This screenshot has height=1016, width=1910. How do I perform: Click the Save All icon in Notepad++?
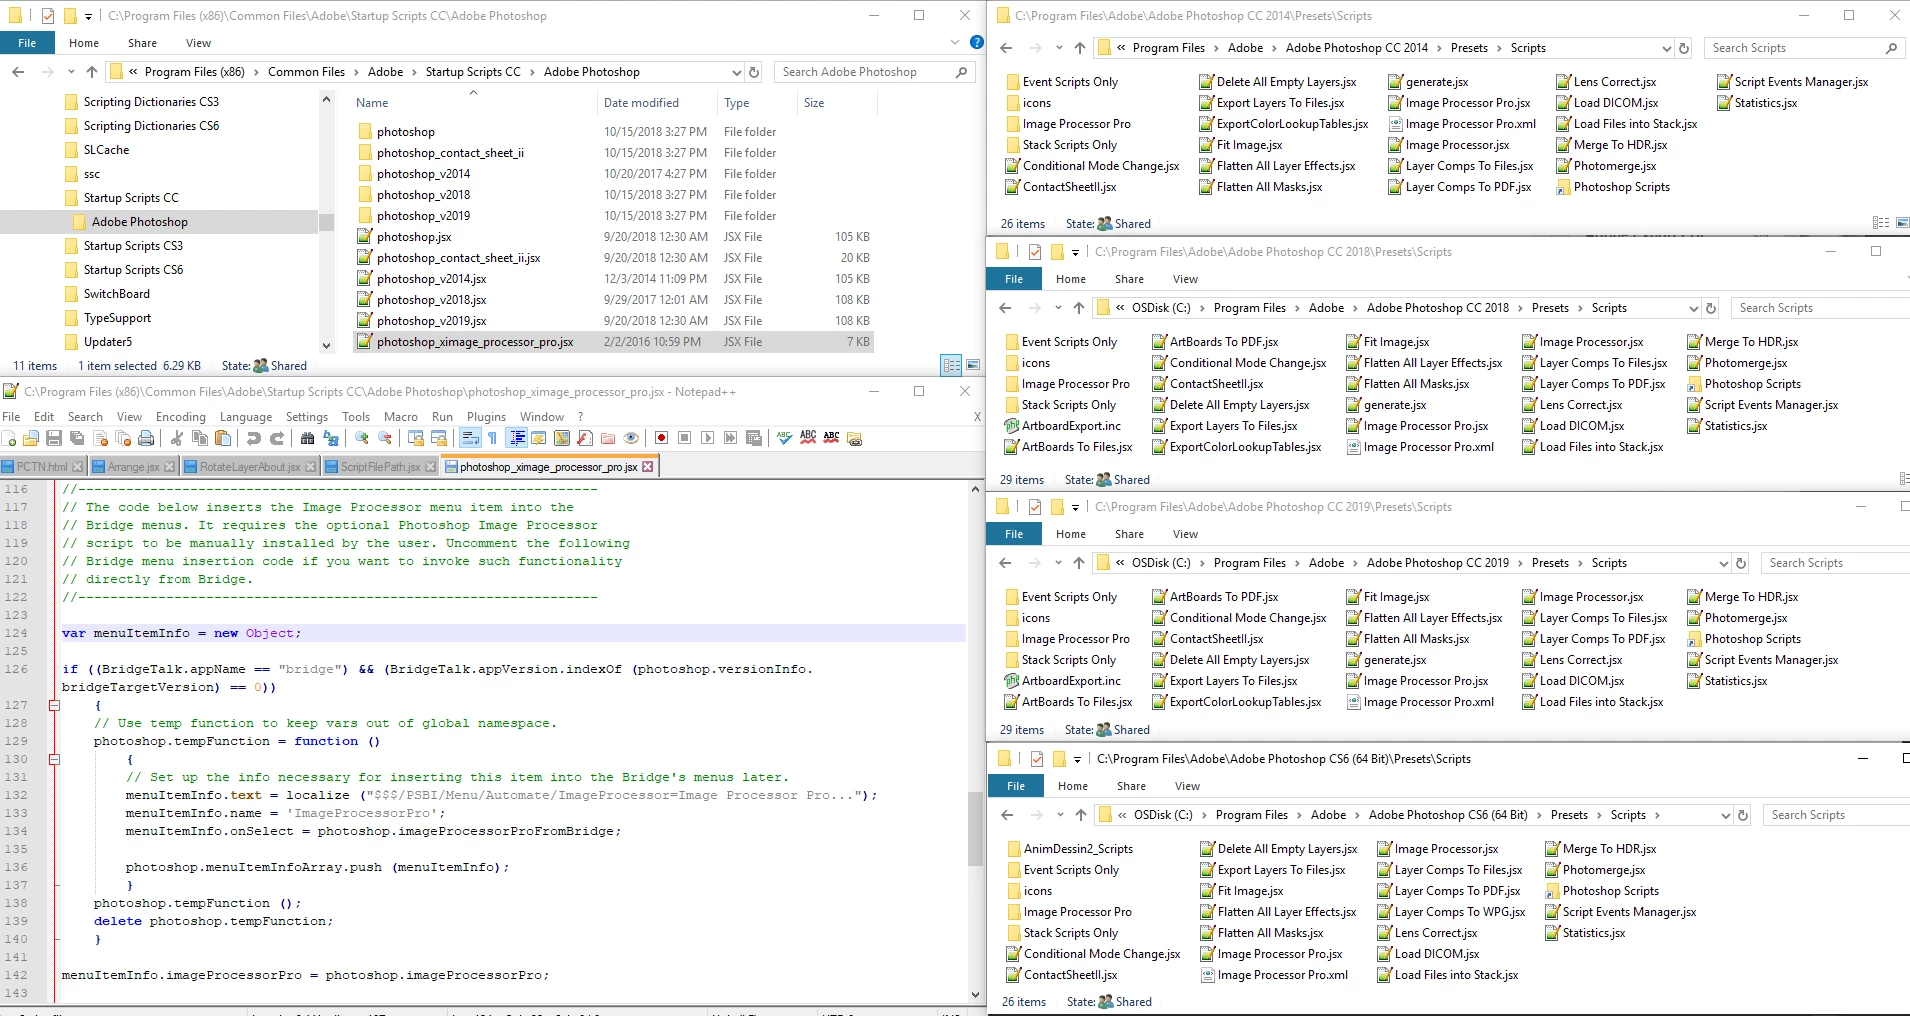[x=77, y=438]
